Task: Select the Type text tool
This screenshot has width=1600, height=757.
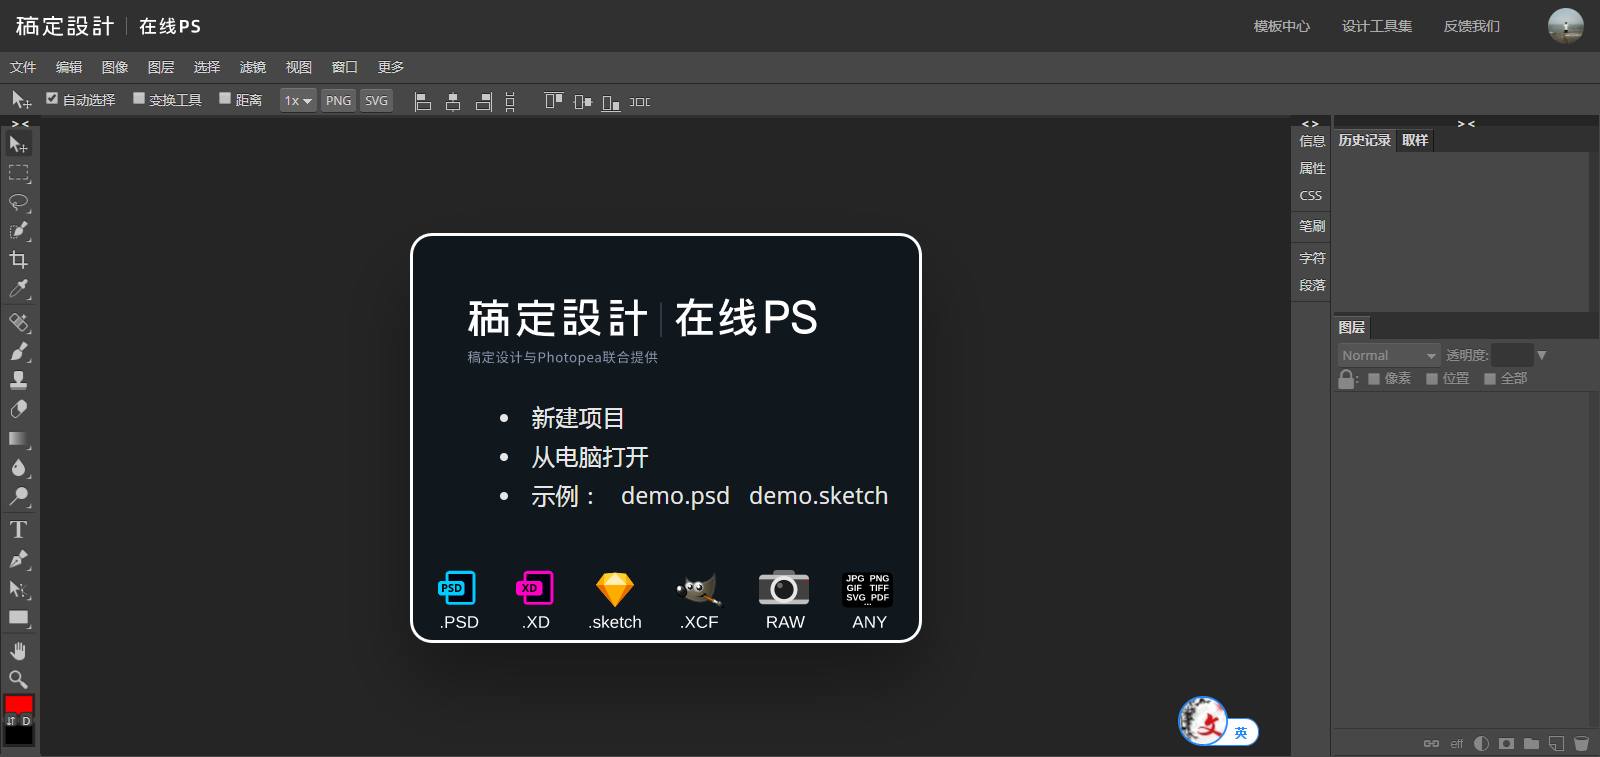Action: (18, 530)
